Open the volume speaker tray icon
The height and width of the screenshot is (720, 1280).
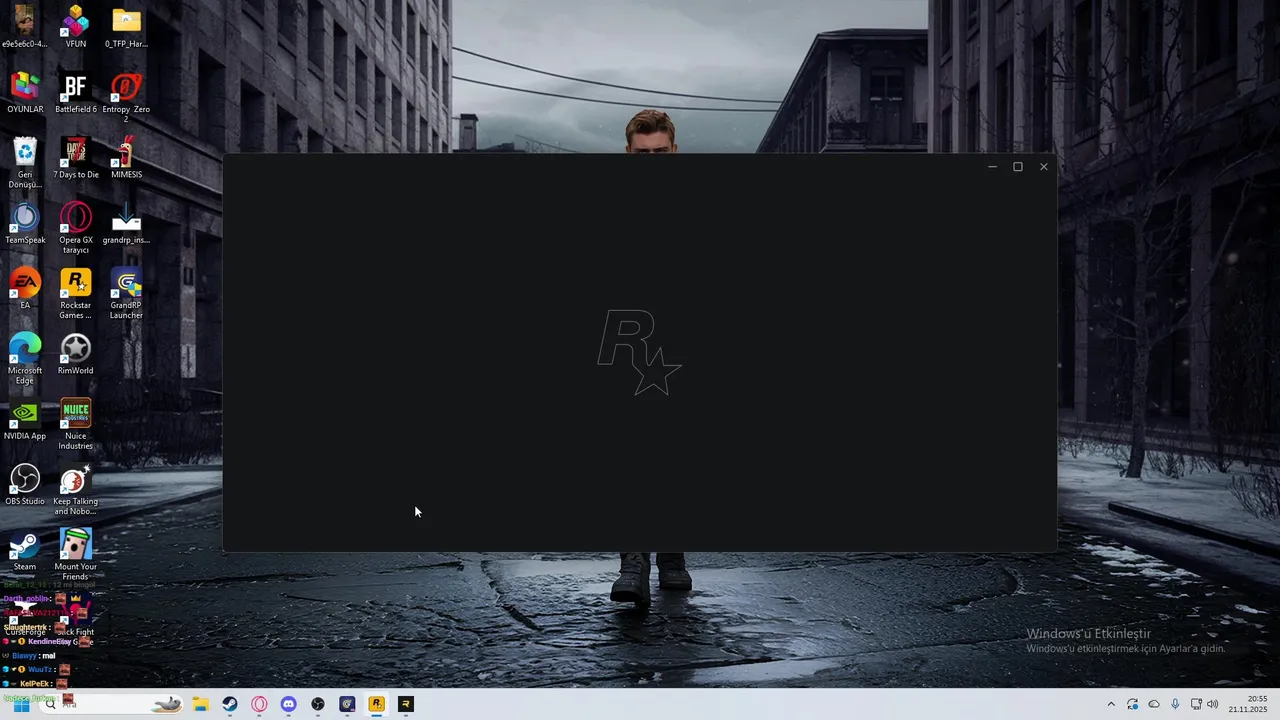click(x=1213, y=704)
